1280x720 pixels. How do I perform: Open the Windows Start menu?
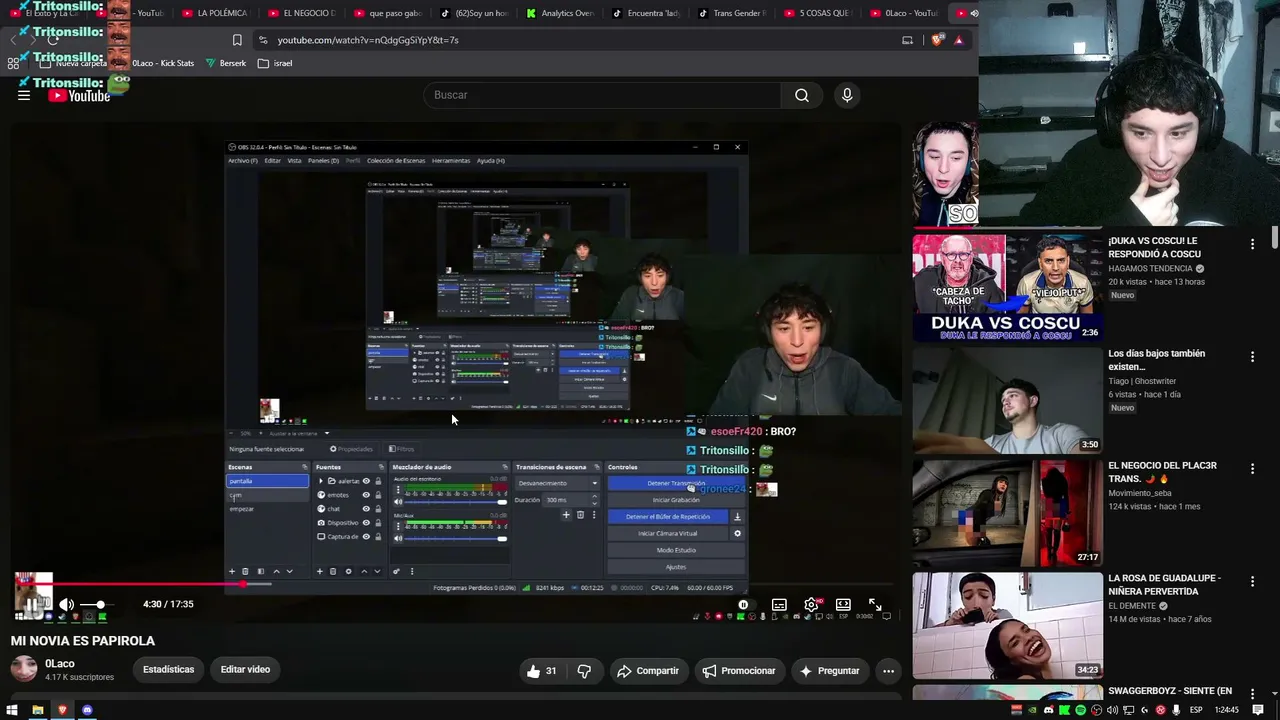tap(12, 710)
